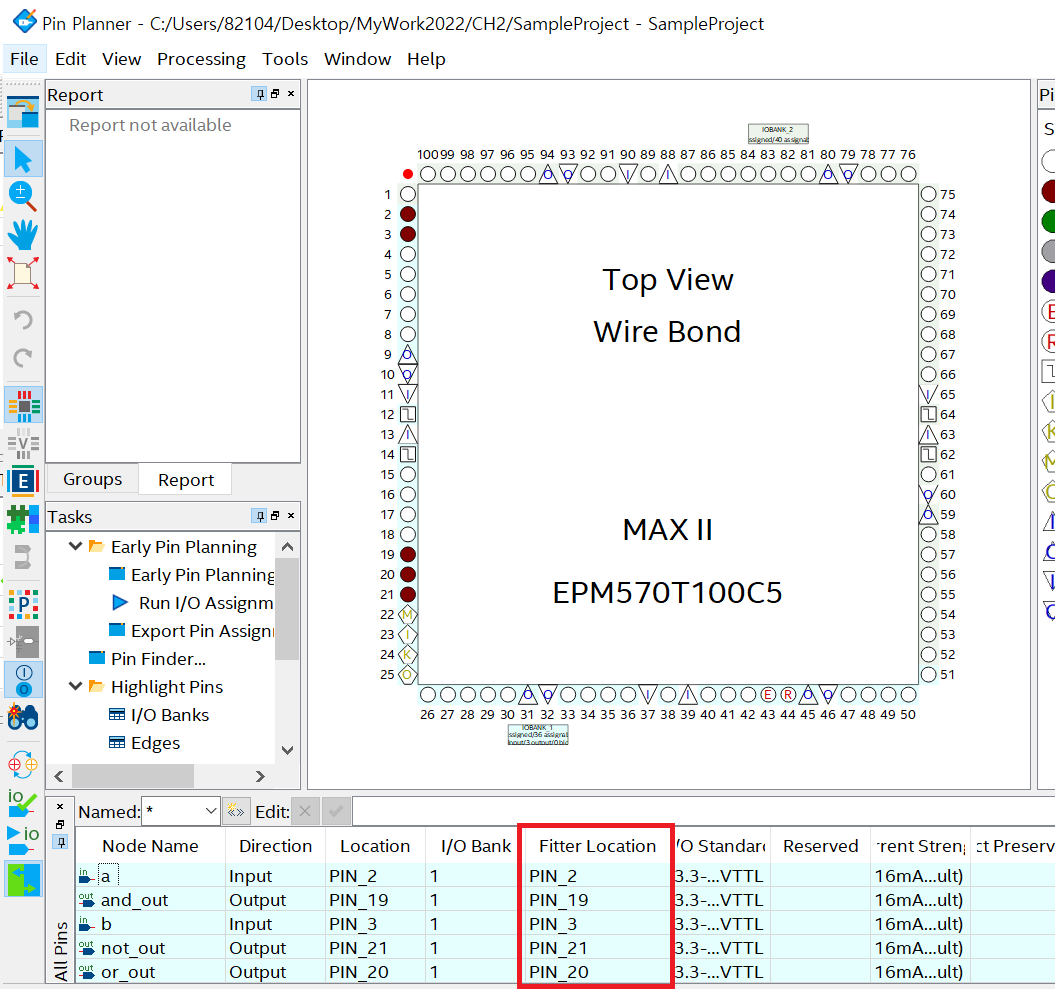Collapse the Early Pin Planning folder
Screen dimensions: 1055x989
point(75,546)
